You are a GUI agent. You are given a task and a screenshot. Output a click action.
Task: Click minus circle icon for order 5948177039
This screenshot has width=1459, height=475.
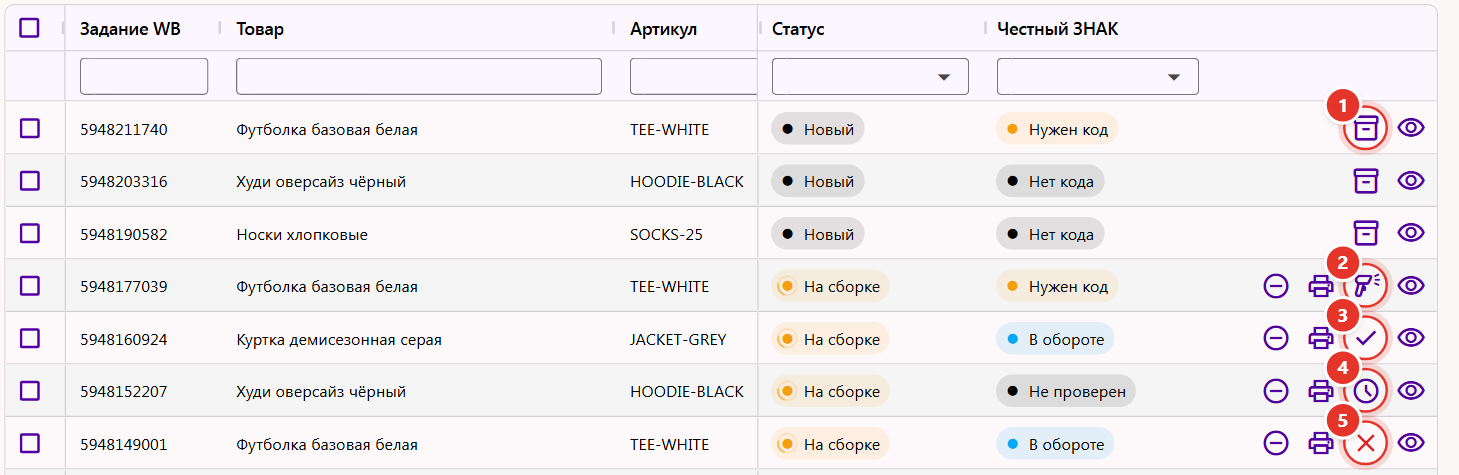(x=1276, y=285)
